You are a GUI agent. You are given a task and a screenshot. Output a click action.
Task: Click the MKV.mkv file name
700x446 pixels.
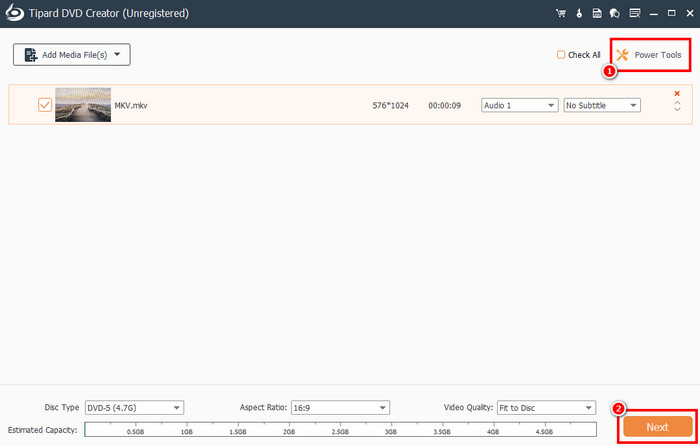pyautogui.click(x=131, y=106)
